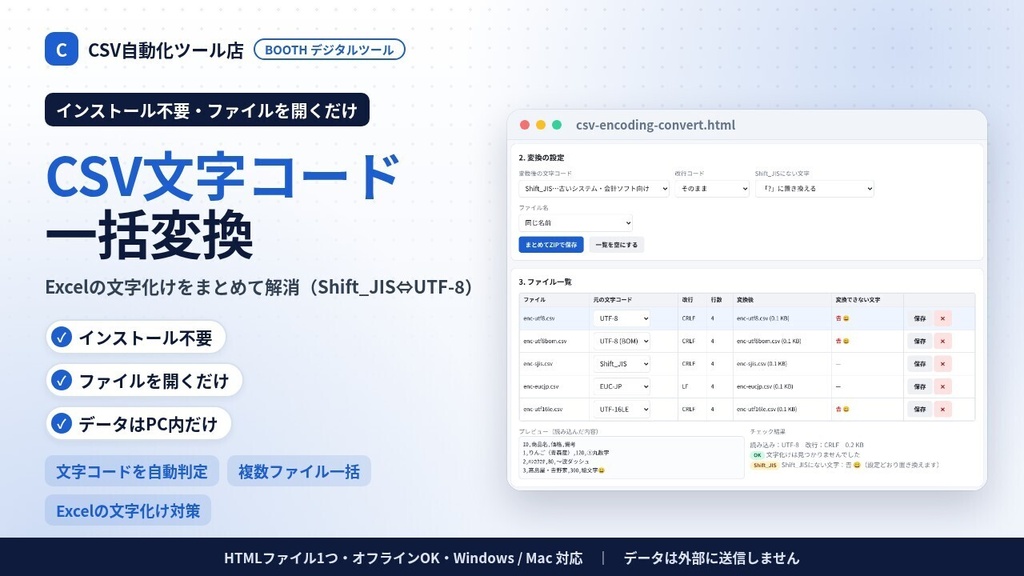
Task: Click the 文字コードを自動判定 tag
Action: 132,471
